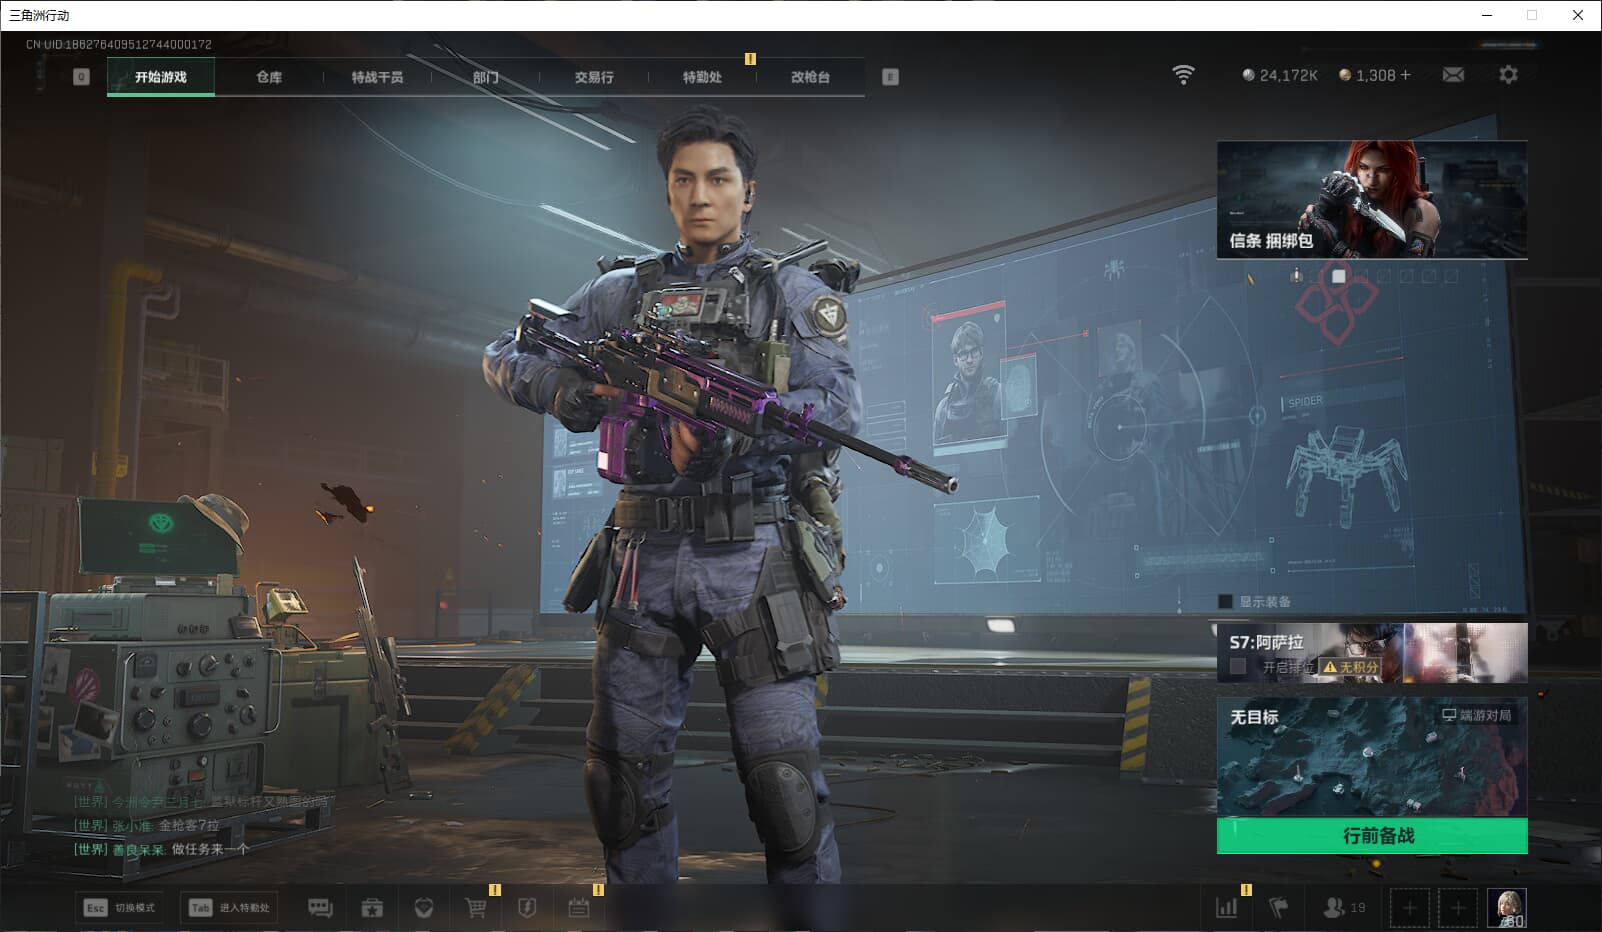Select the highlighted white banner page indicator
The height and width of the screenshot is (932, 1602).
(1339, 275)
